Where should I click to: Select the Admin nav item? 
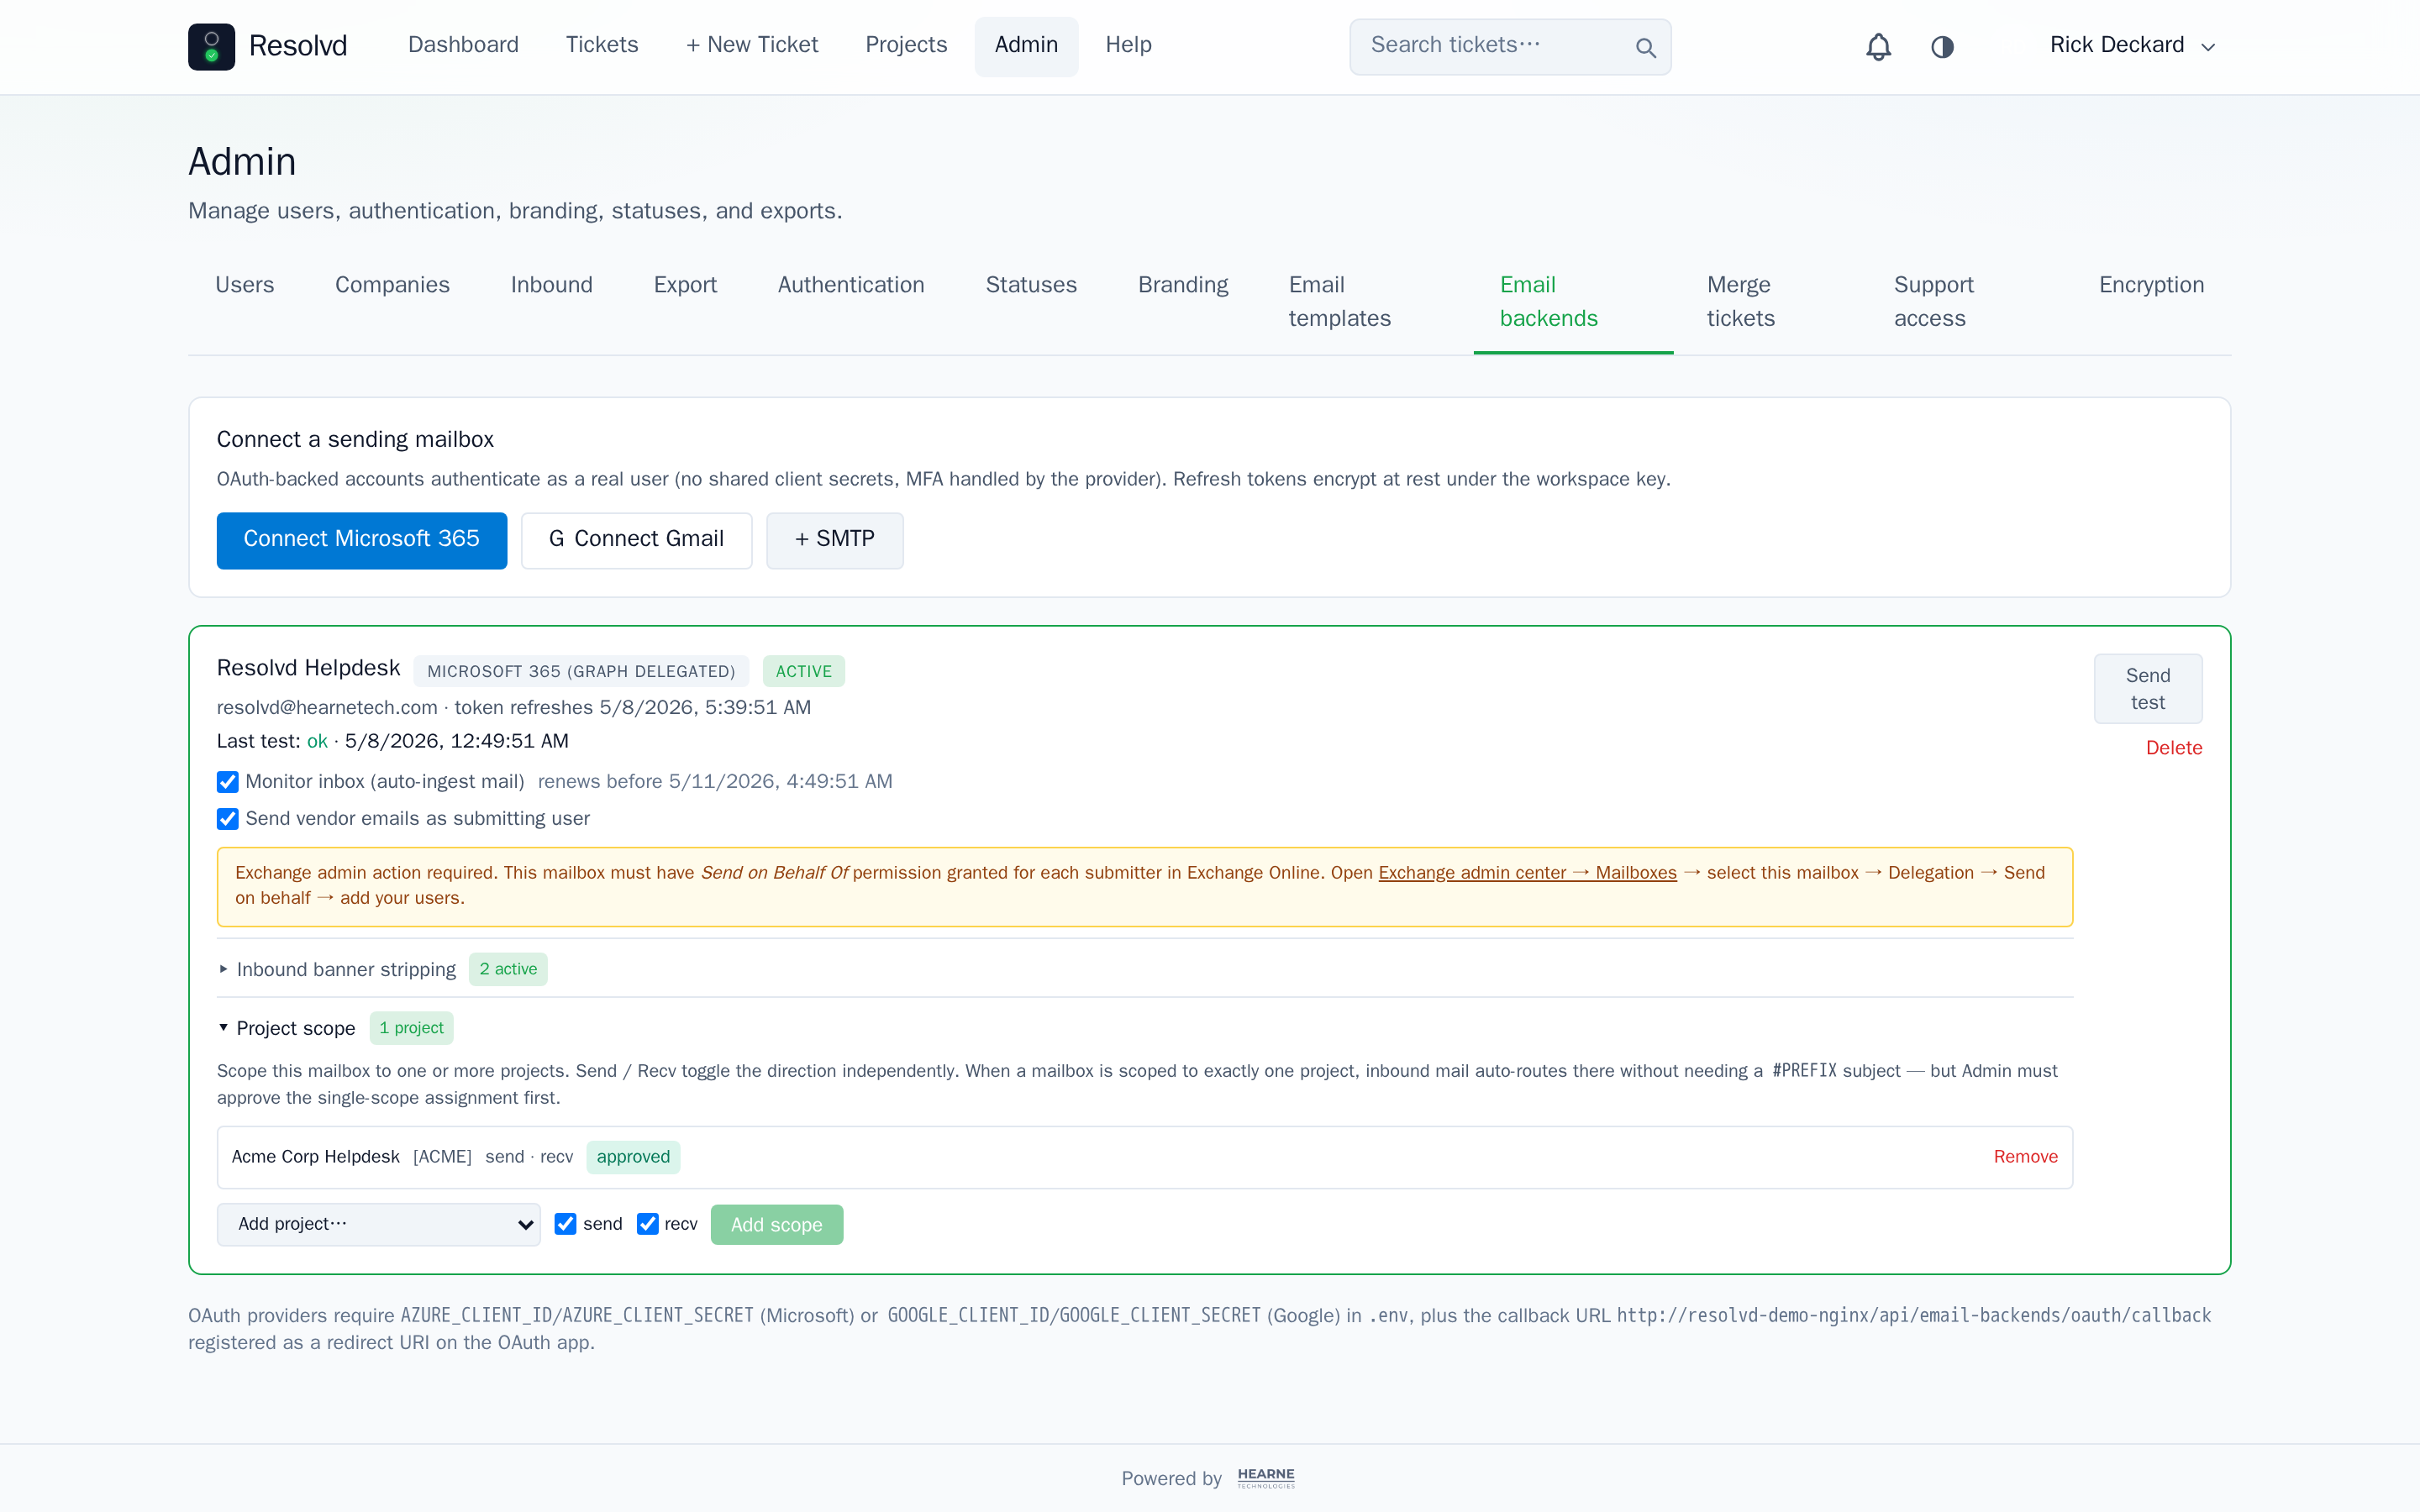1026,45
